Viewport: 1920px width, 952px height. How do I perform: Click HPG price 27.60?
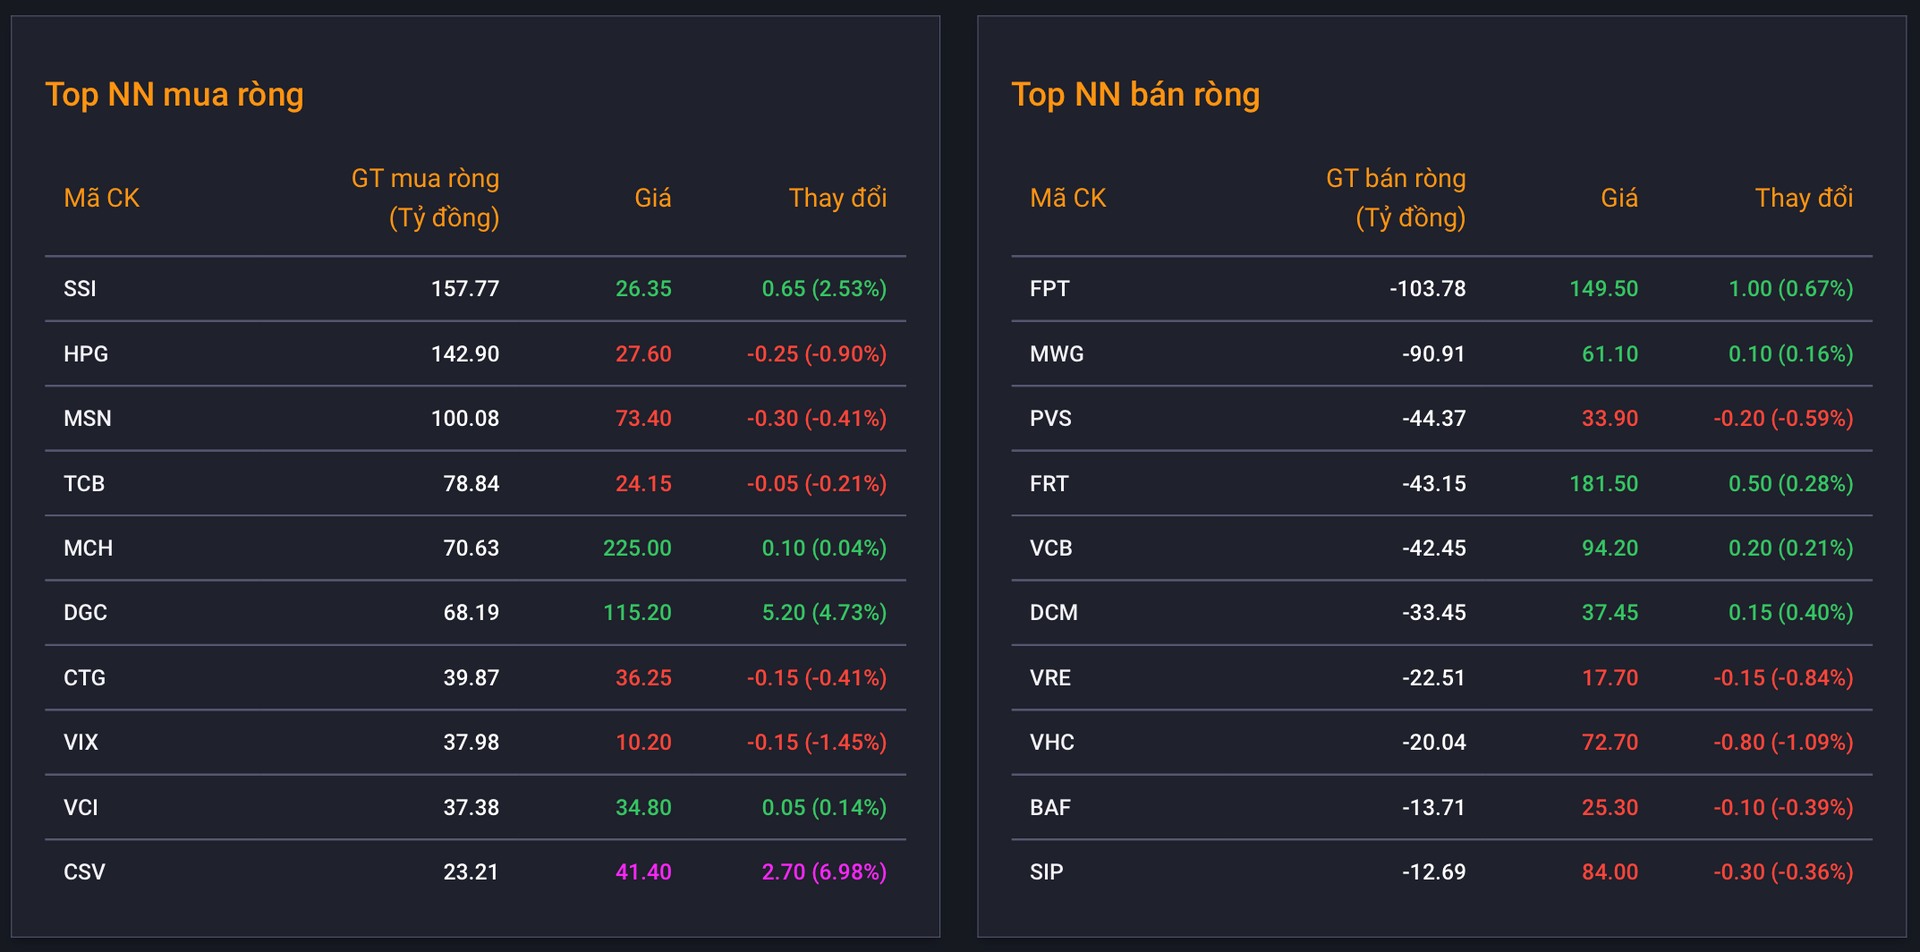(643, 354)
